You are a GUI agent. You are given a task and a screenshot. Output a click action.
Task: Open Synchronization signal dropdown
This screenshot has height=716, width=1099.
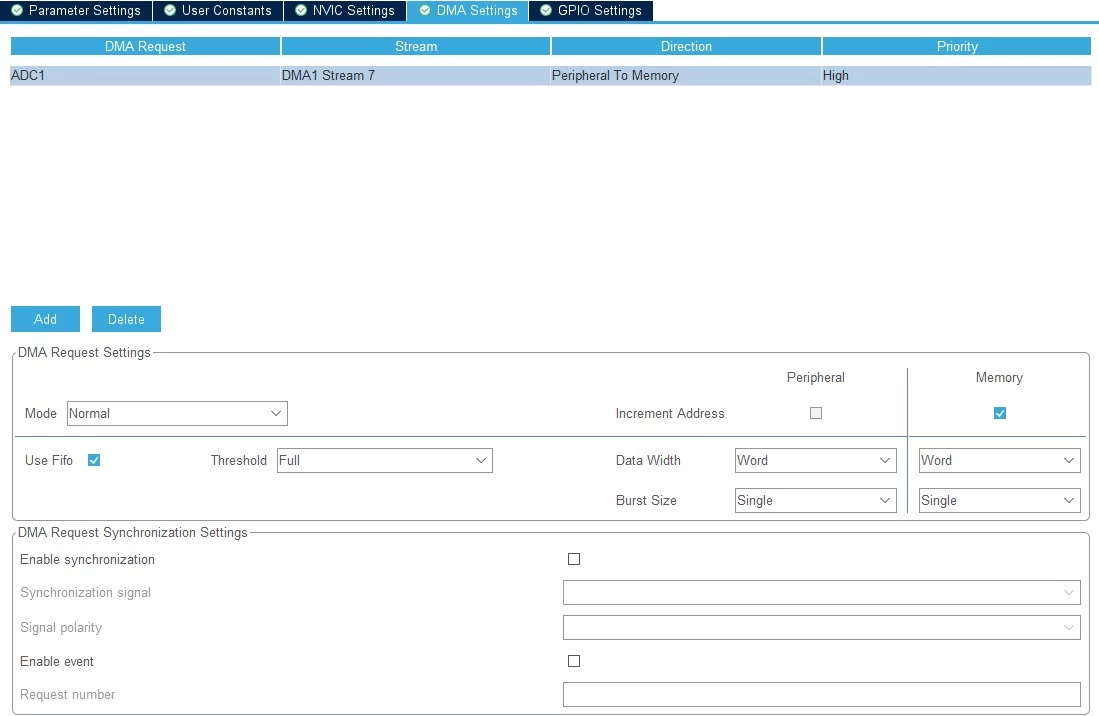point(821,593)
